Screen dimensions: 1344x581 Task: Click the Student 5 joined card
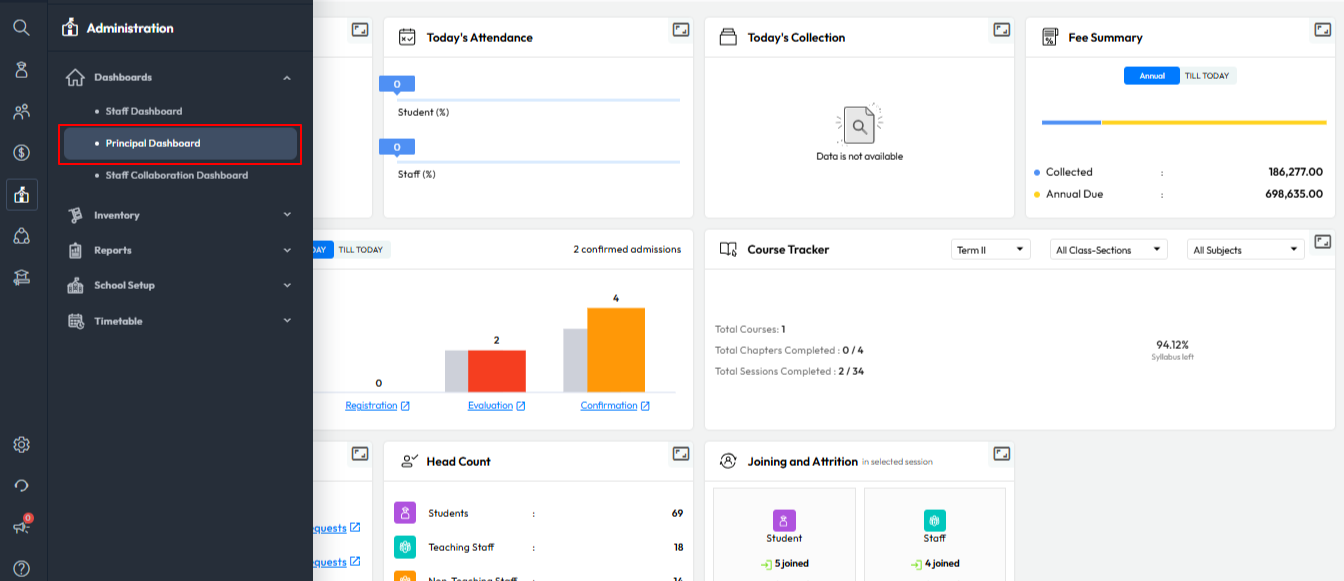784,534
